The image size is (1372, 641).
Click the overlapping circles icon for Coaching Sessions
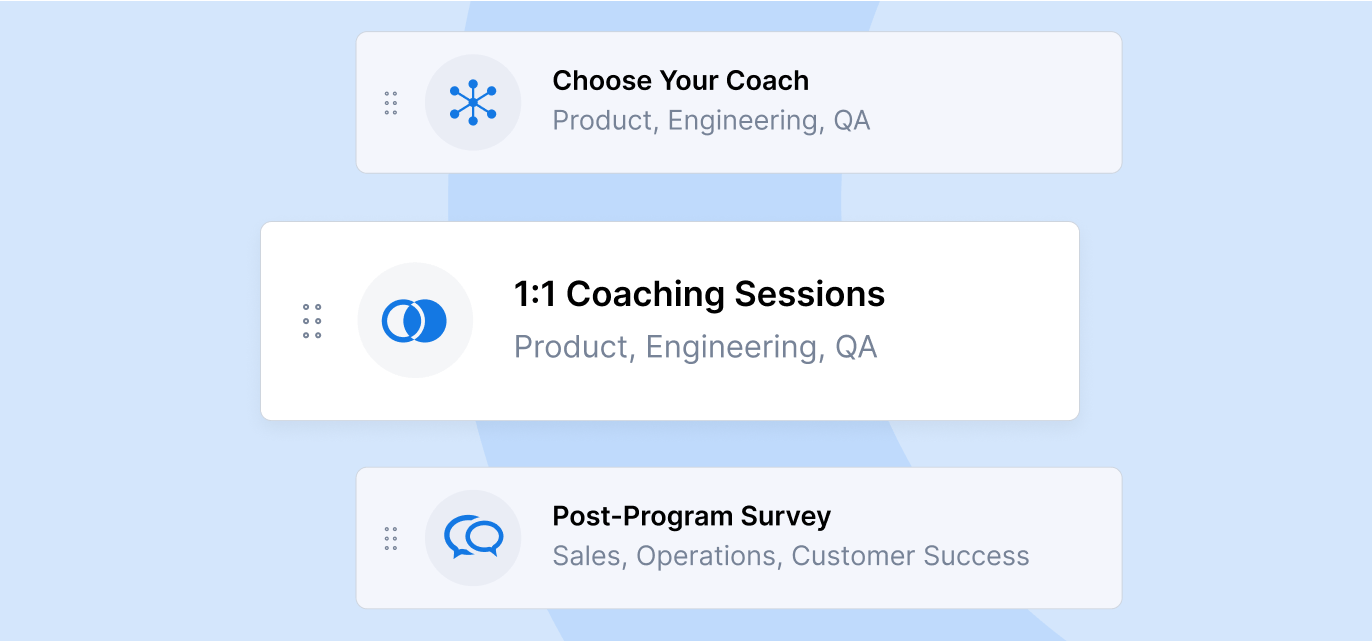click(415, 321)
